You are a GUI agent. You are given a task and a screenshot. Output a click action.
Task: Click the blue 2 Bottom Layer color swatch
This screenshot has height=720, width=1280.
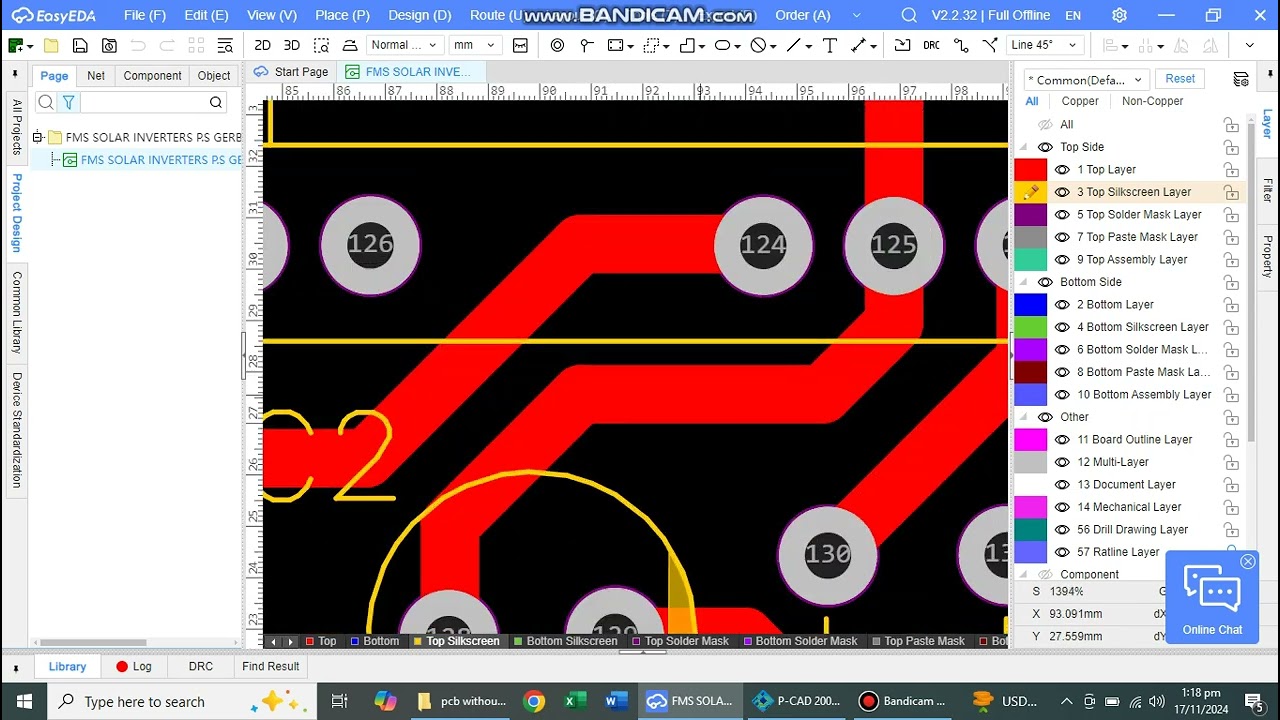point(1030,305)
